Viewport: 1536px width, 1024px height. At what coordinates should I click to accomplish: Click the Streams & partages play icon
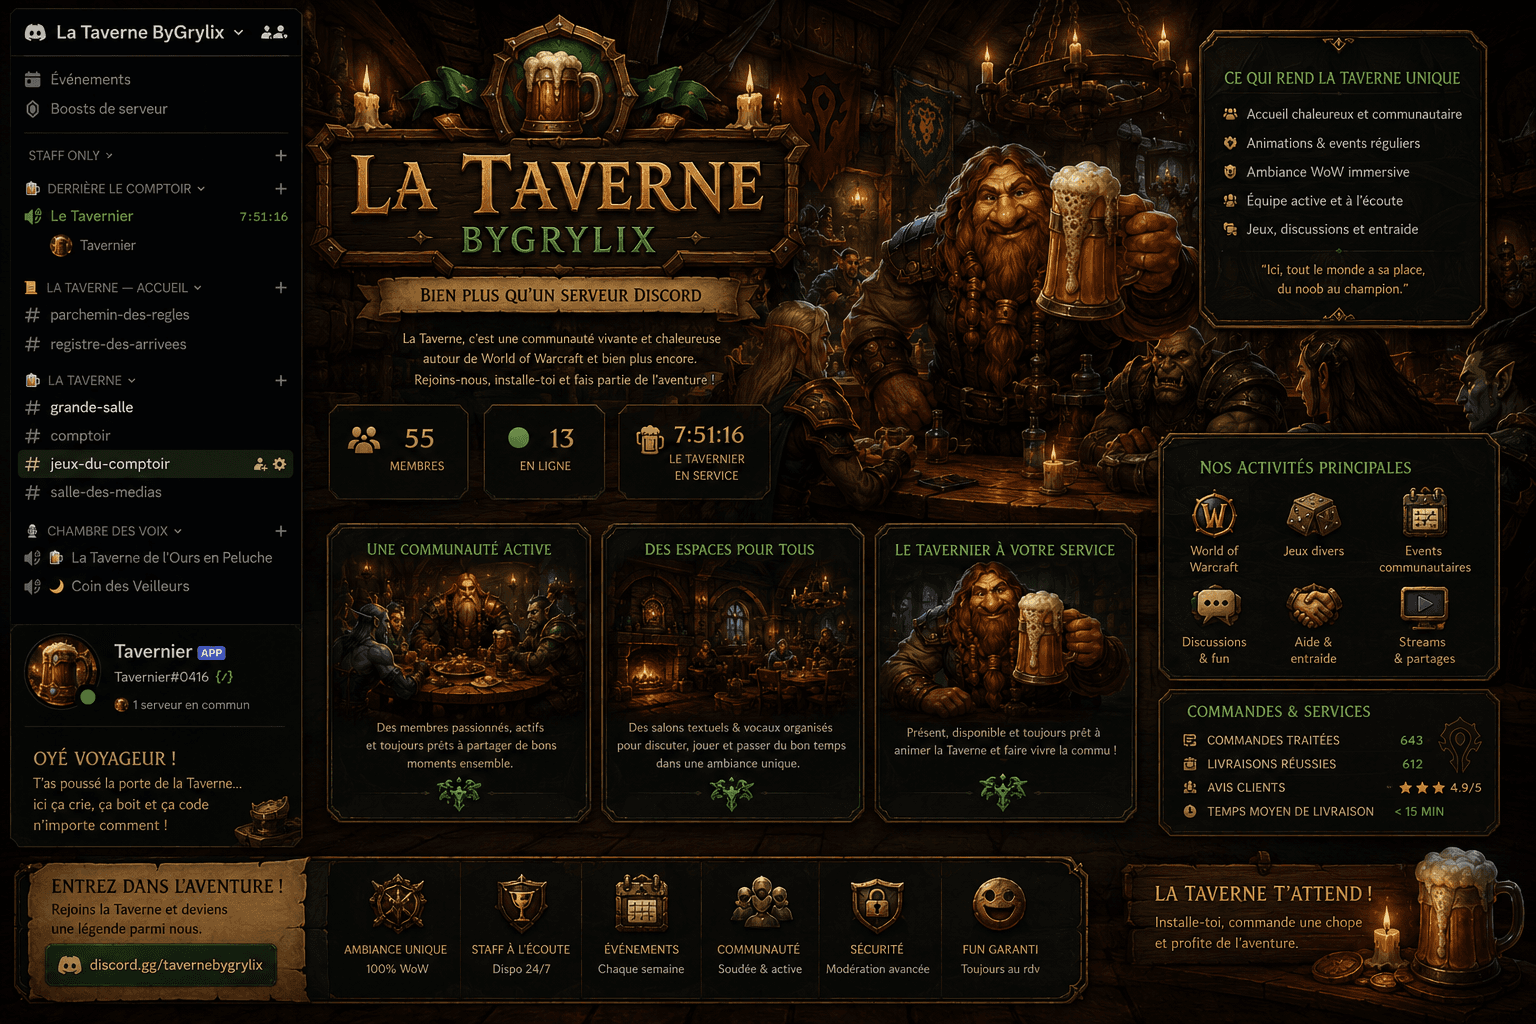coord(1424,606)
